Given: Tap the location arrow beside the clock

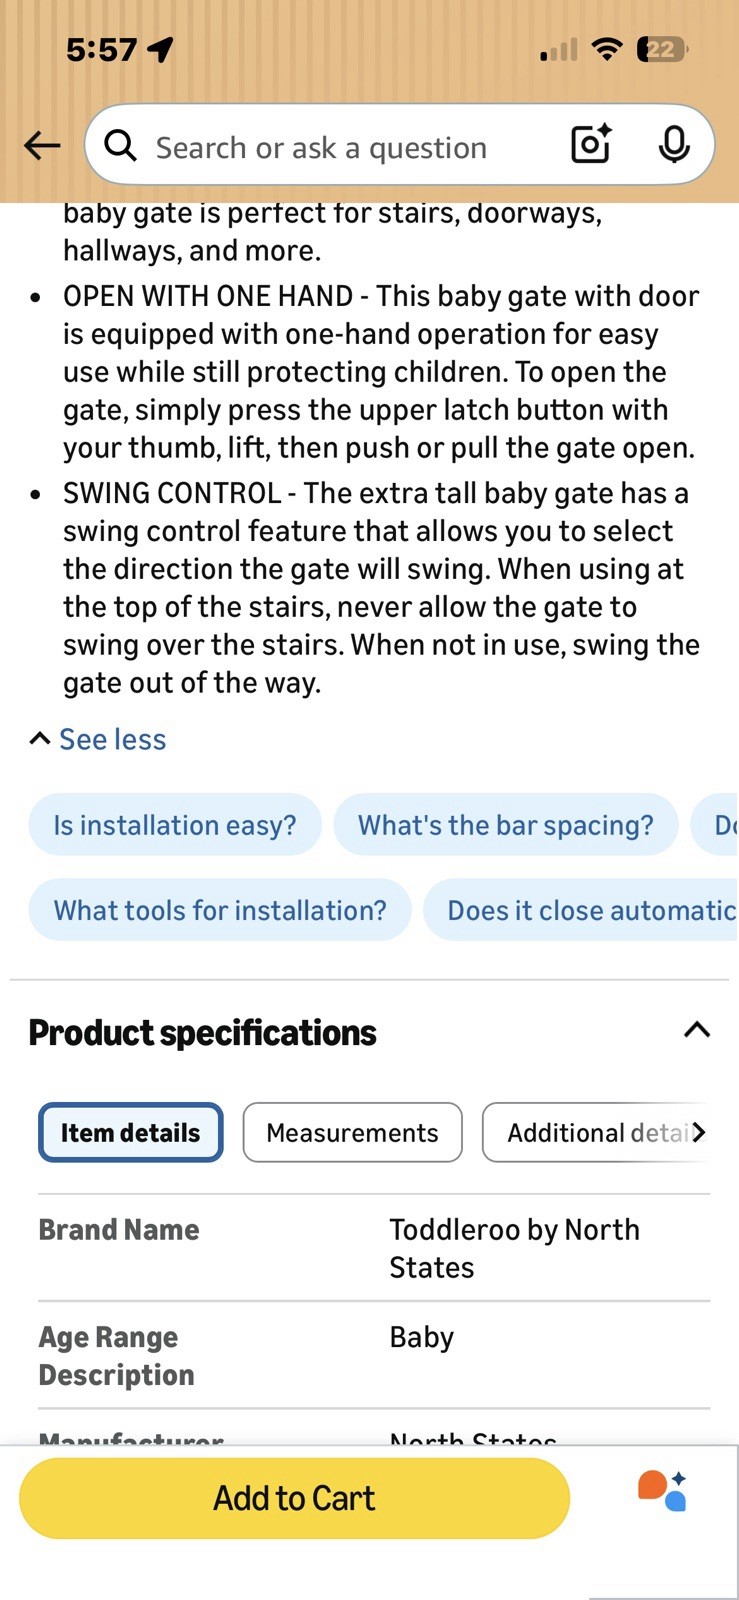Looking at the screenshot, I should [160, 49].
